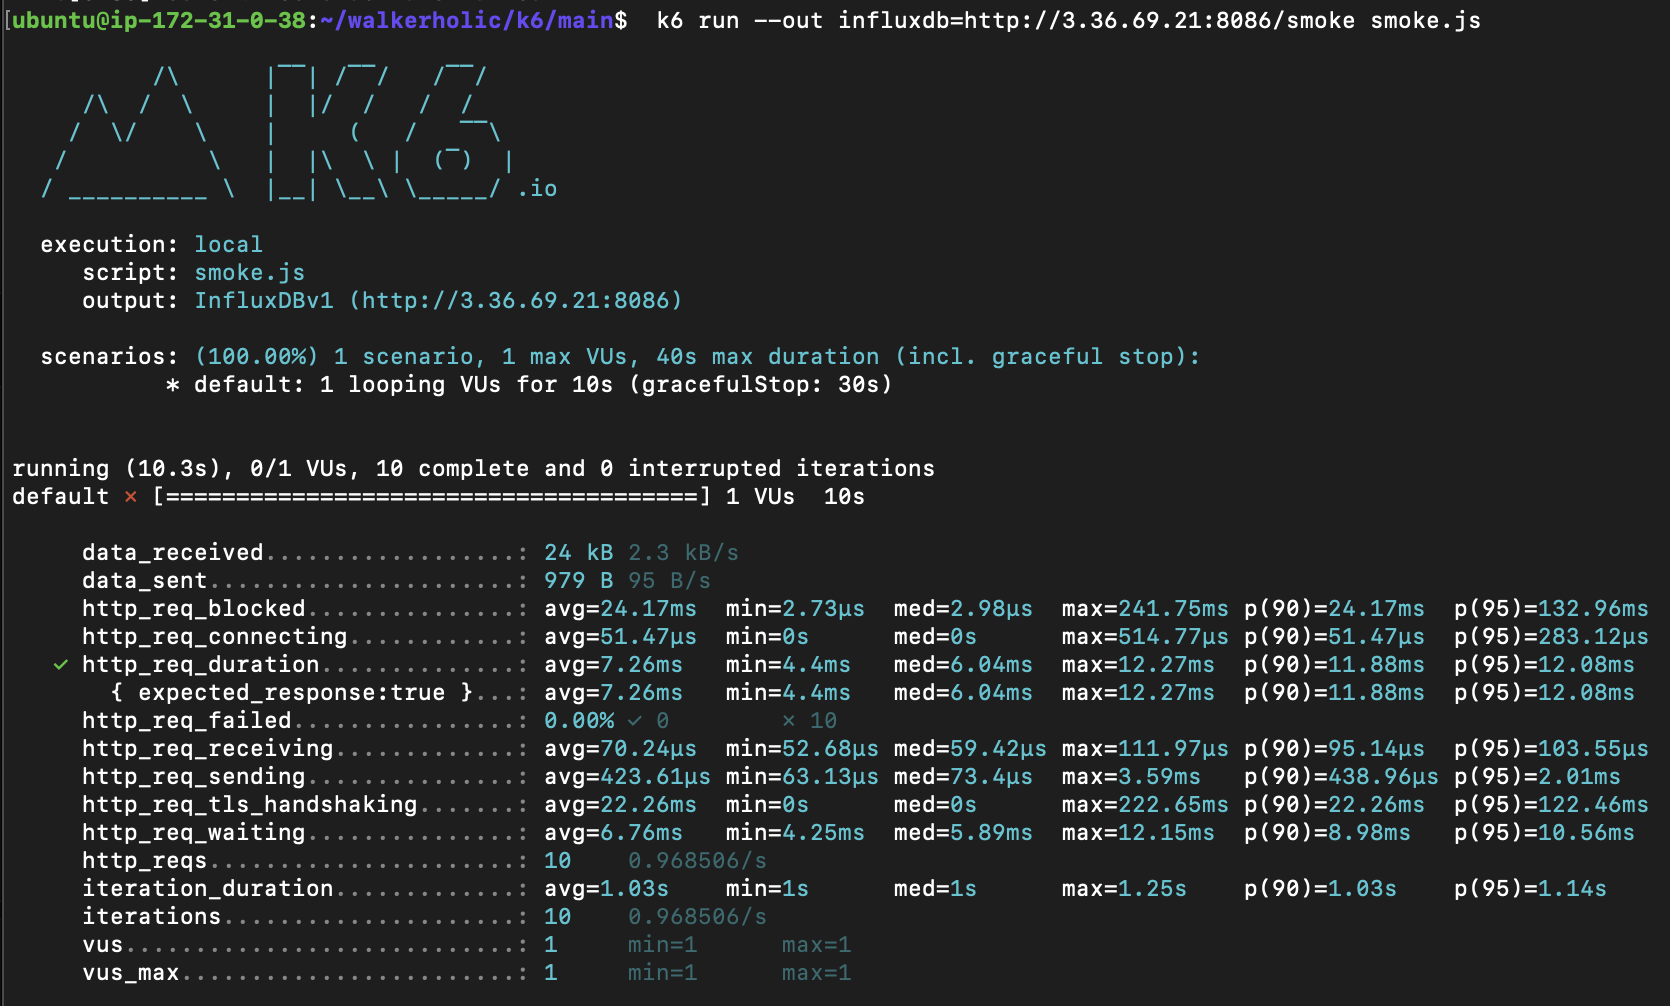
Task: Click the http_reqs metric label
Action: [145, 861]
